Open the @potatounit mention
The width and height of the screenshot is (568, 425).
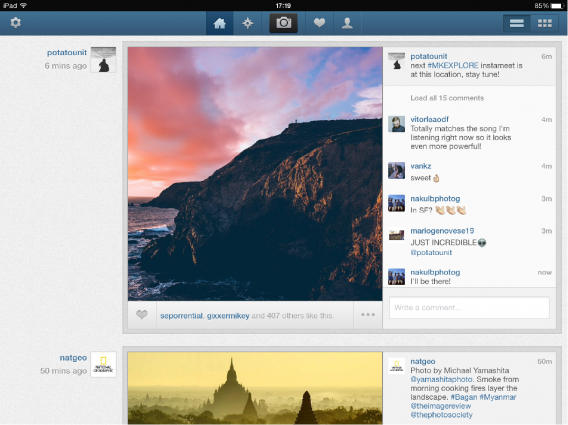pos(431,253)
